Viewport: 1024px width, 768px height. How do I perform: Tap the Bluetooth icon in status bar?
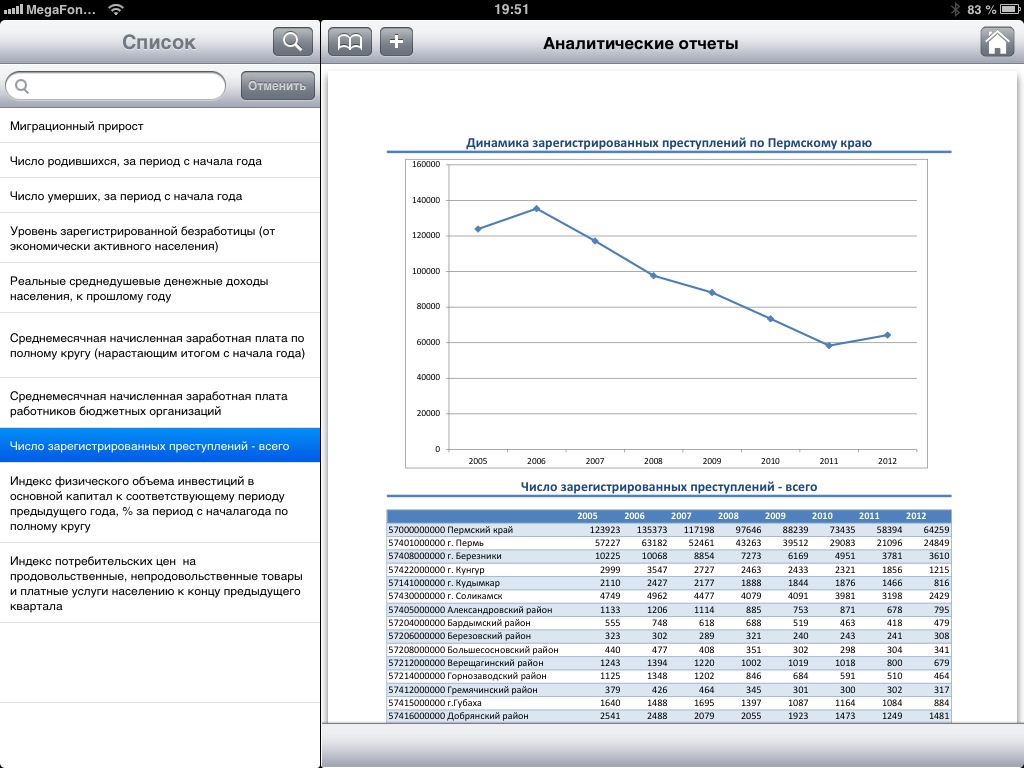[x=954, y=9]
